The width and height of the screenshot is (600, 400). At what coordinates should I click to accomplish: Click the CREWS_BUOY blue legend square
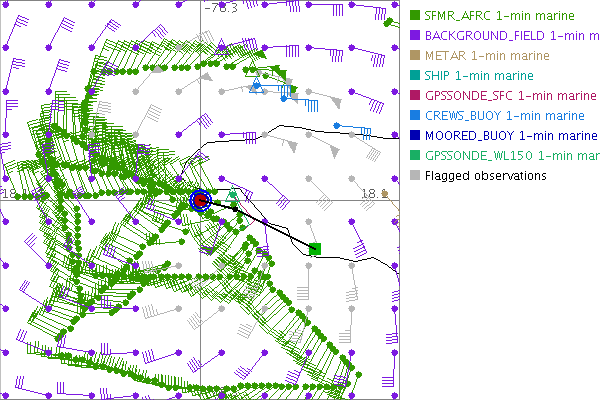(415, 116)
